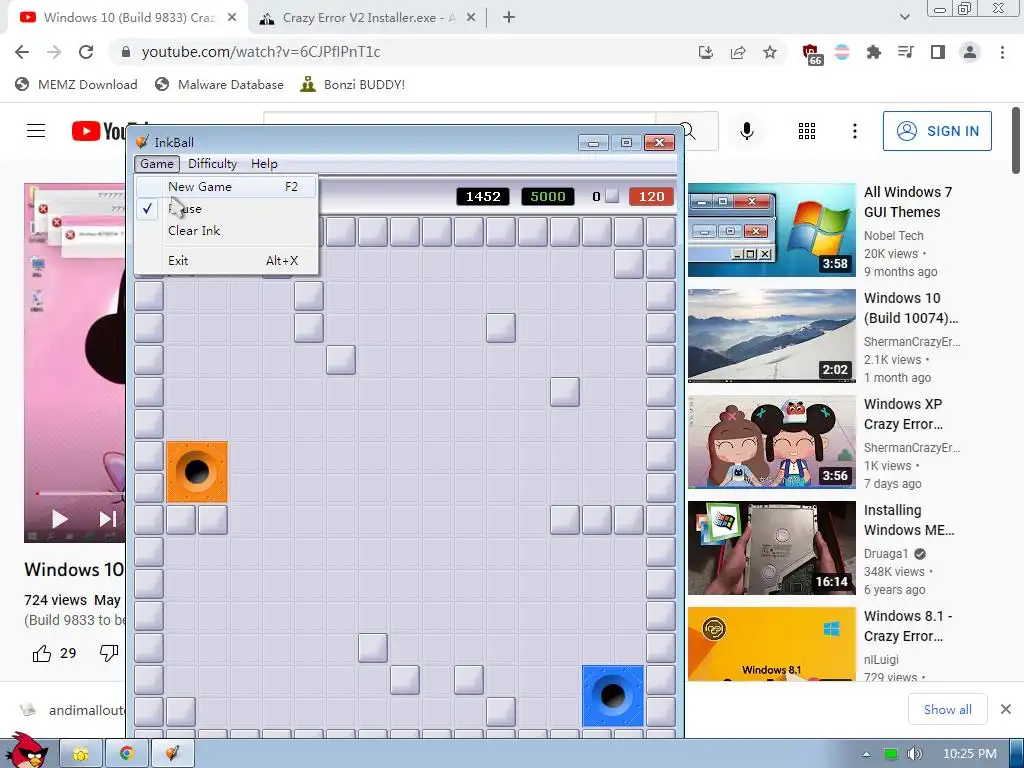Click the share page icon in address bar
This screenshot has height=768, width=1024.
click(738, 52)
